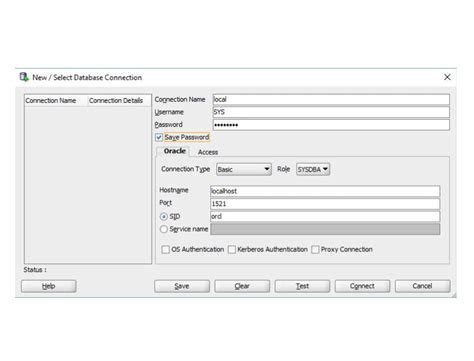Screen dimensions: 474x361
Task: Click the Username field with SYS
Action: [x=331, y=112]
